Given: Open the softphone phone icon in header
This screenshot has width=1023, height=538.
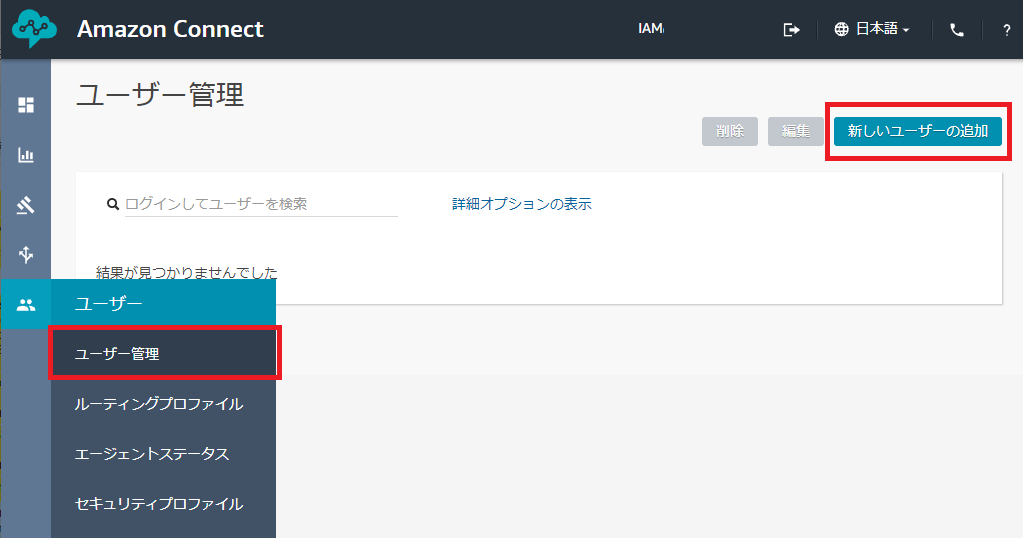Looking at the screenshot, I should [957, 29].
